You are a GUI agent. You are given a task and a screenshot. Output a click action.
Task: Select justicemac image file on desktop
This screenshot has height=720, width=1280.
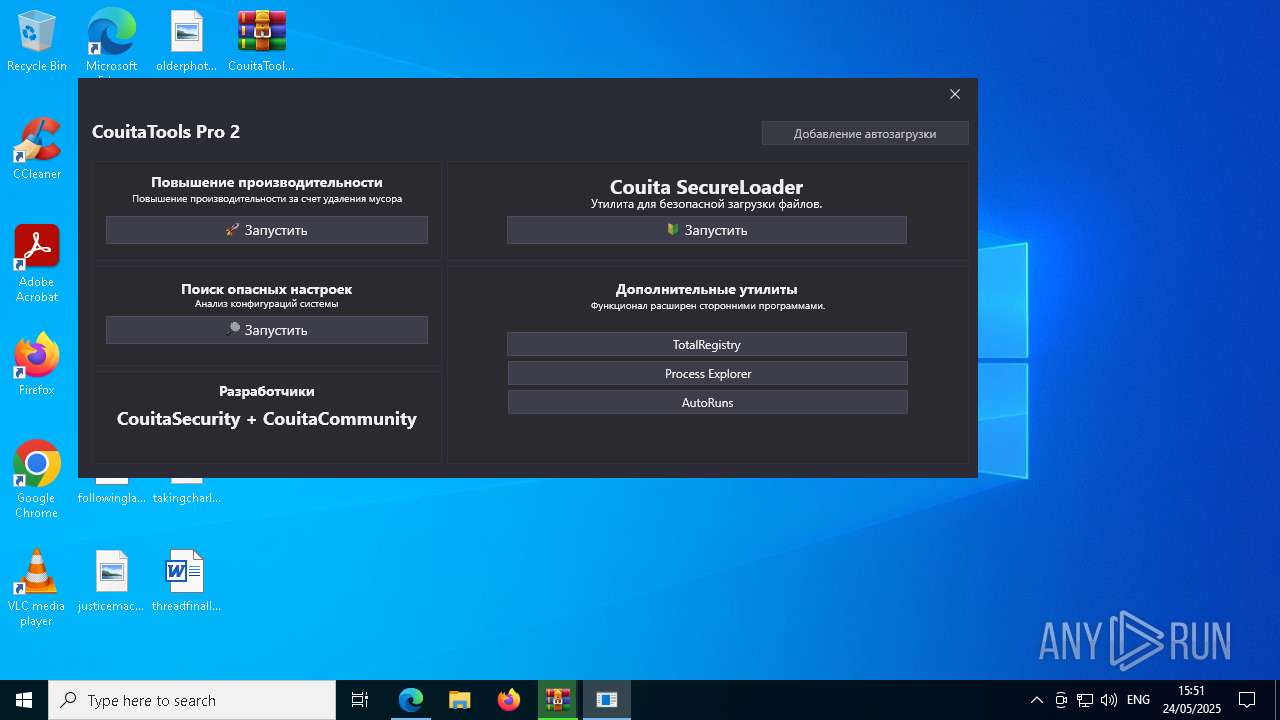(x=111, y=581)
